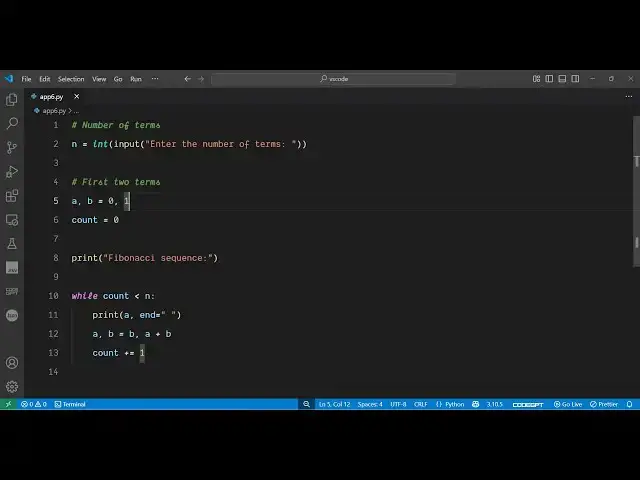Screen dimensions: 640x480
Task: Open the round bun icon in the activity bar
Action: pos(12,315)
